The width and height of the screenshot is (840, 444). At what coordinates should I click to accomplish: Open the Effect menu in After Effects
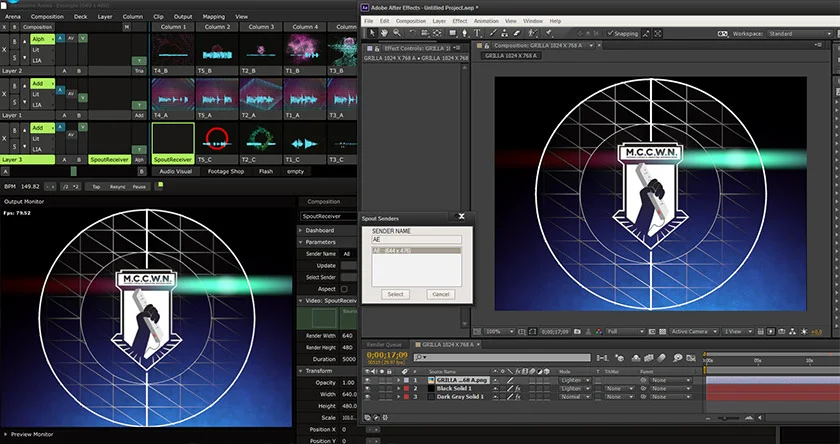pos(460,21)
